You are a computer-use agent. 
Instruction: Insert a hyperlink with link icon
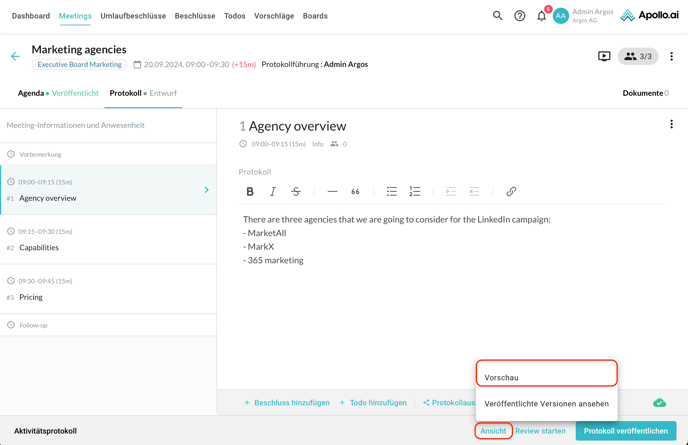pos(511,192)
